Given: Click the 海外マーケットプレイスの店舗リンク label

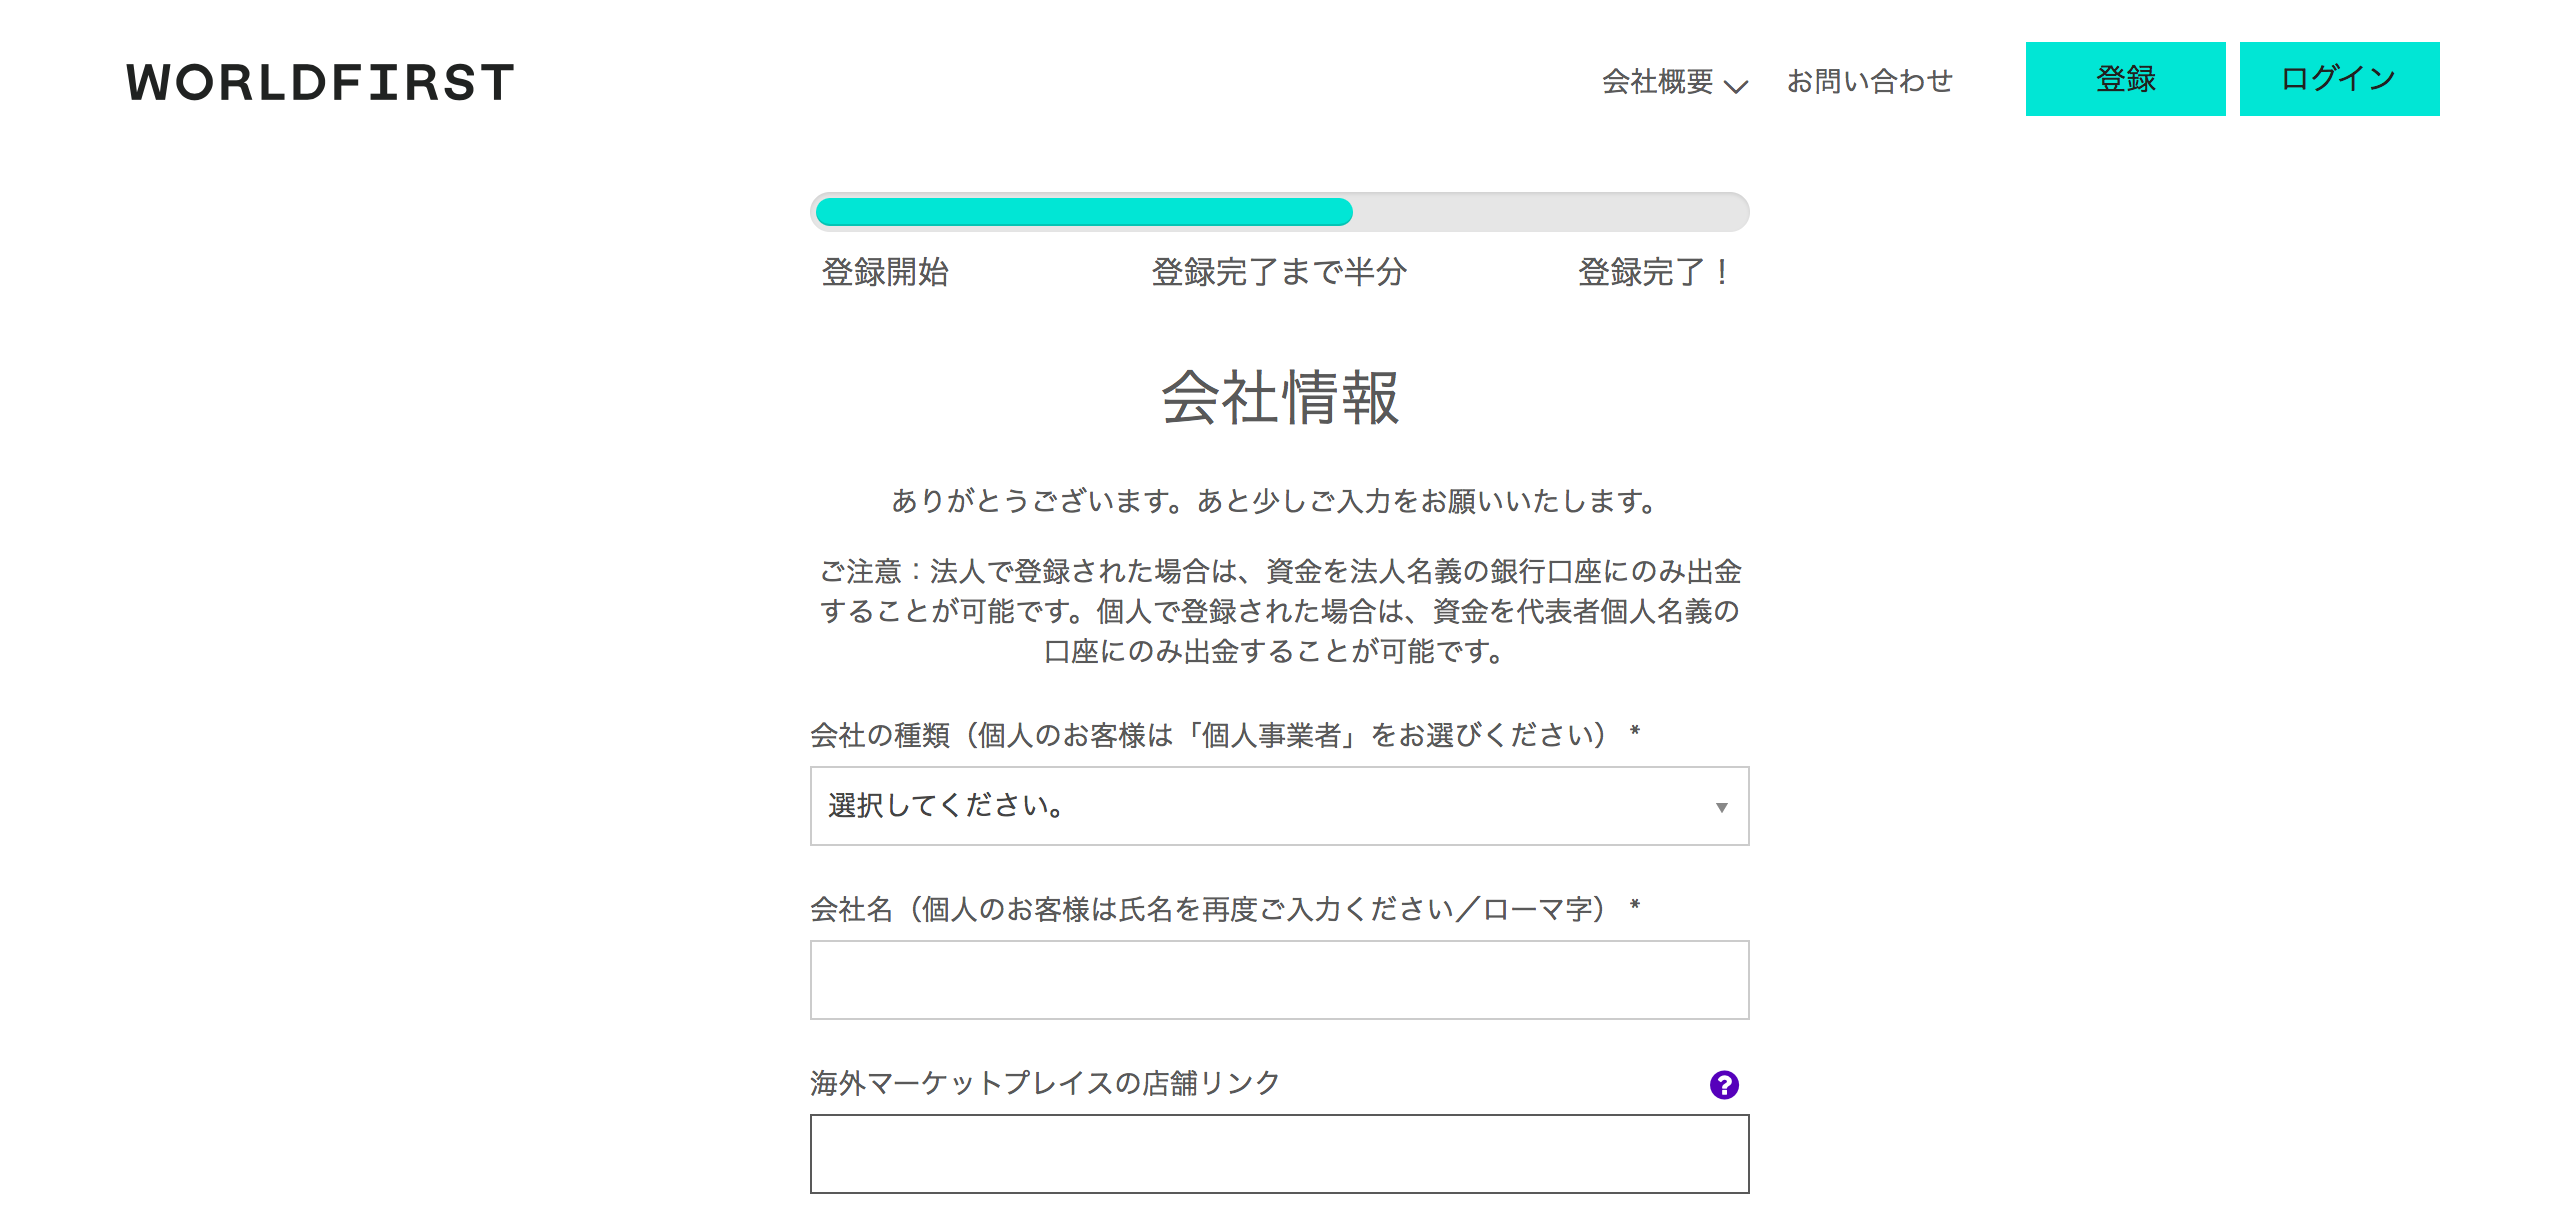Looking at the screenshot, I should (1045, 1083).
